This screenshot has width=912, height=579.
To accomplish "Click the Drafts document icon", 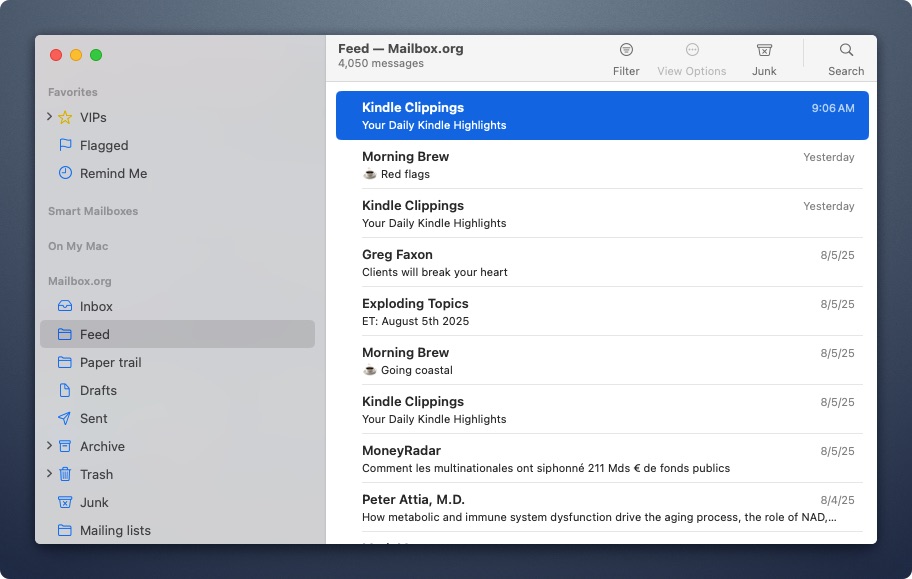I will (x=65, y=390).
